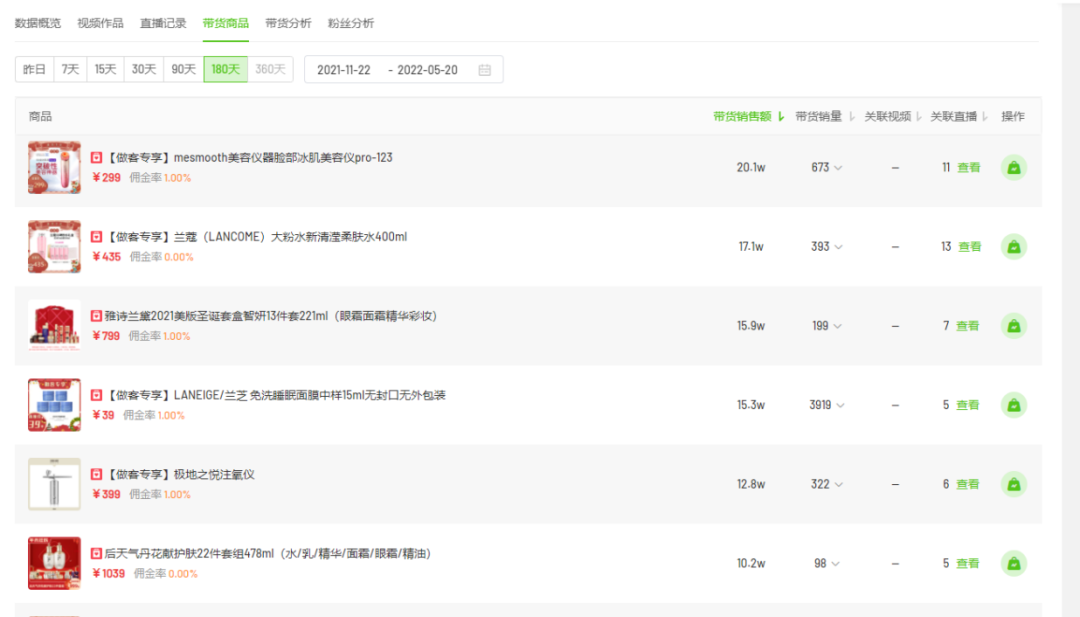
Task: Open the mesmooth美容仪 product thumbnail
Action: (x=54, y=167)
